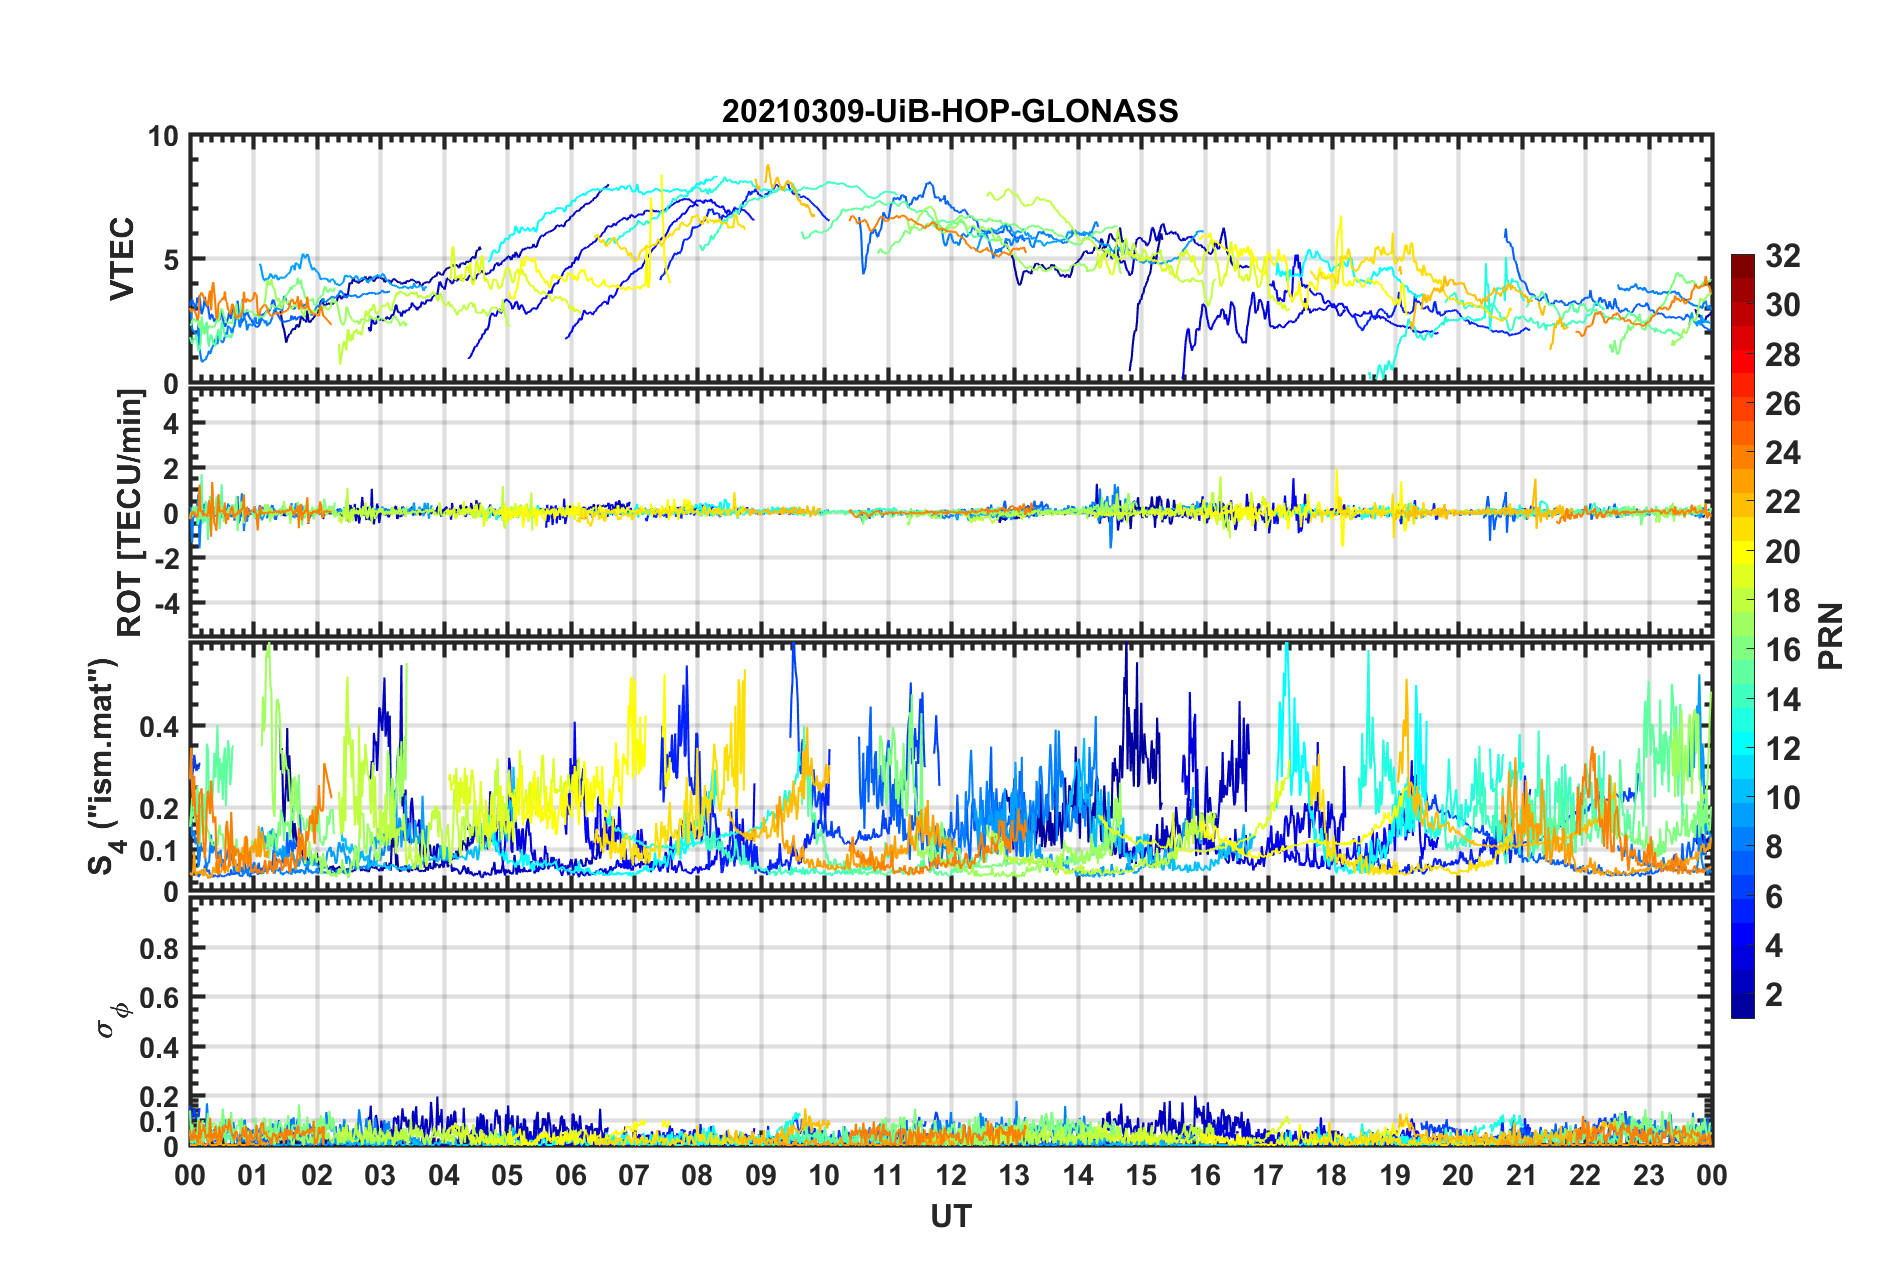Select colorbar tick label "24"
This screenshot has width=1902, height=1272.
pyautogui.click(x=1783, y=453)
